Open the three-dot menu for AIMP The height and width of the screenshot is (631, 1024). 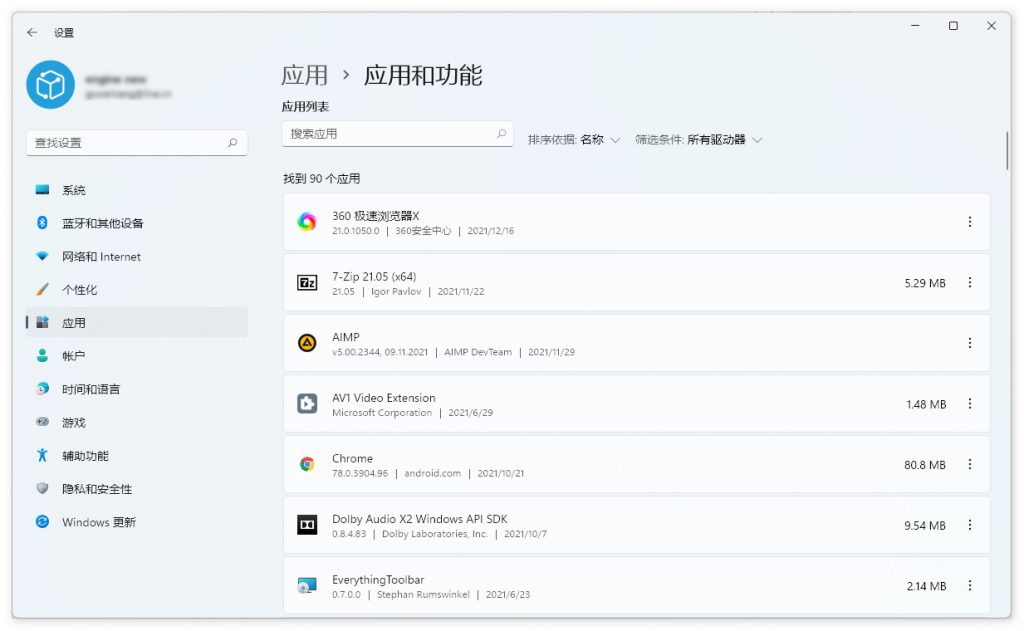970,343
